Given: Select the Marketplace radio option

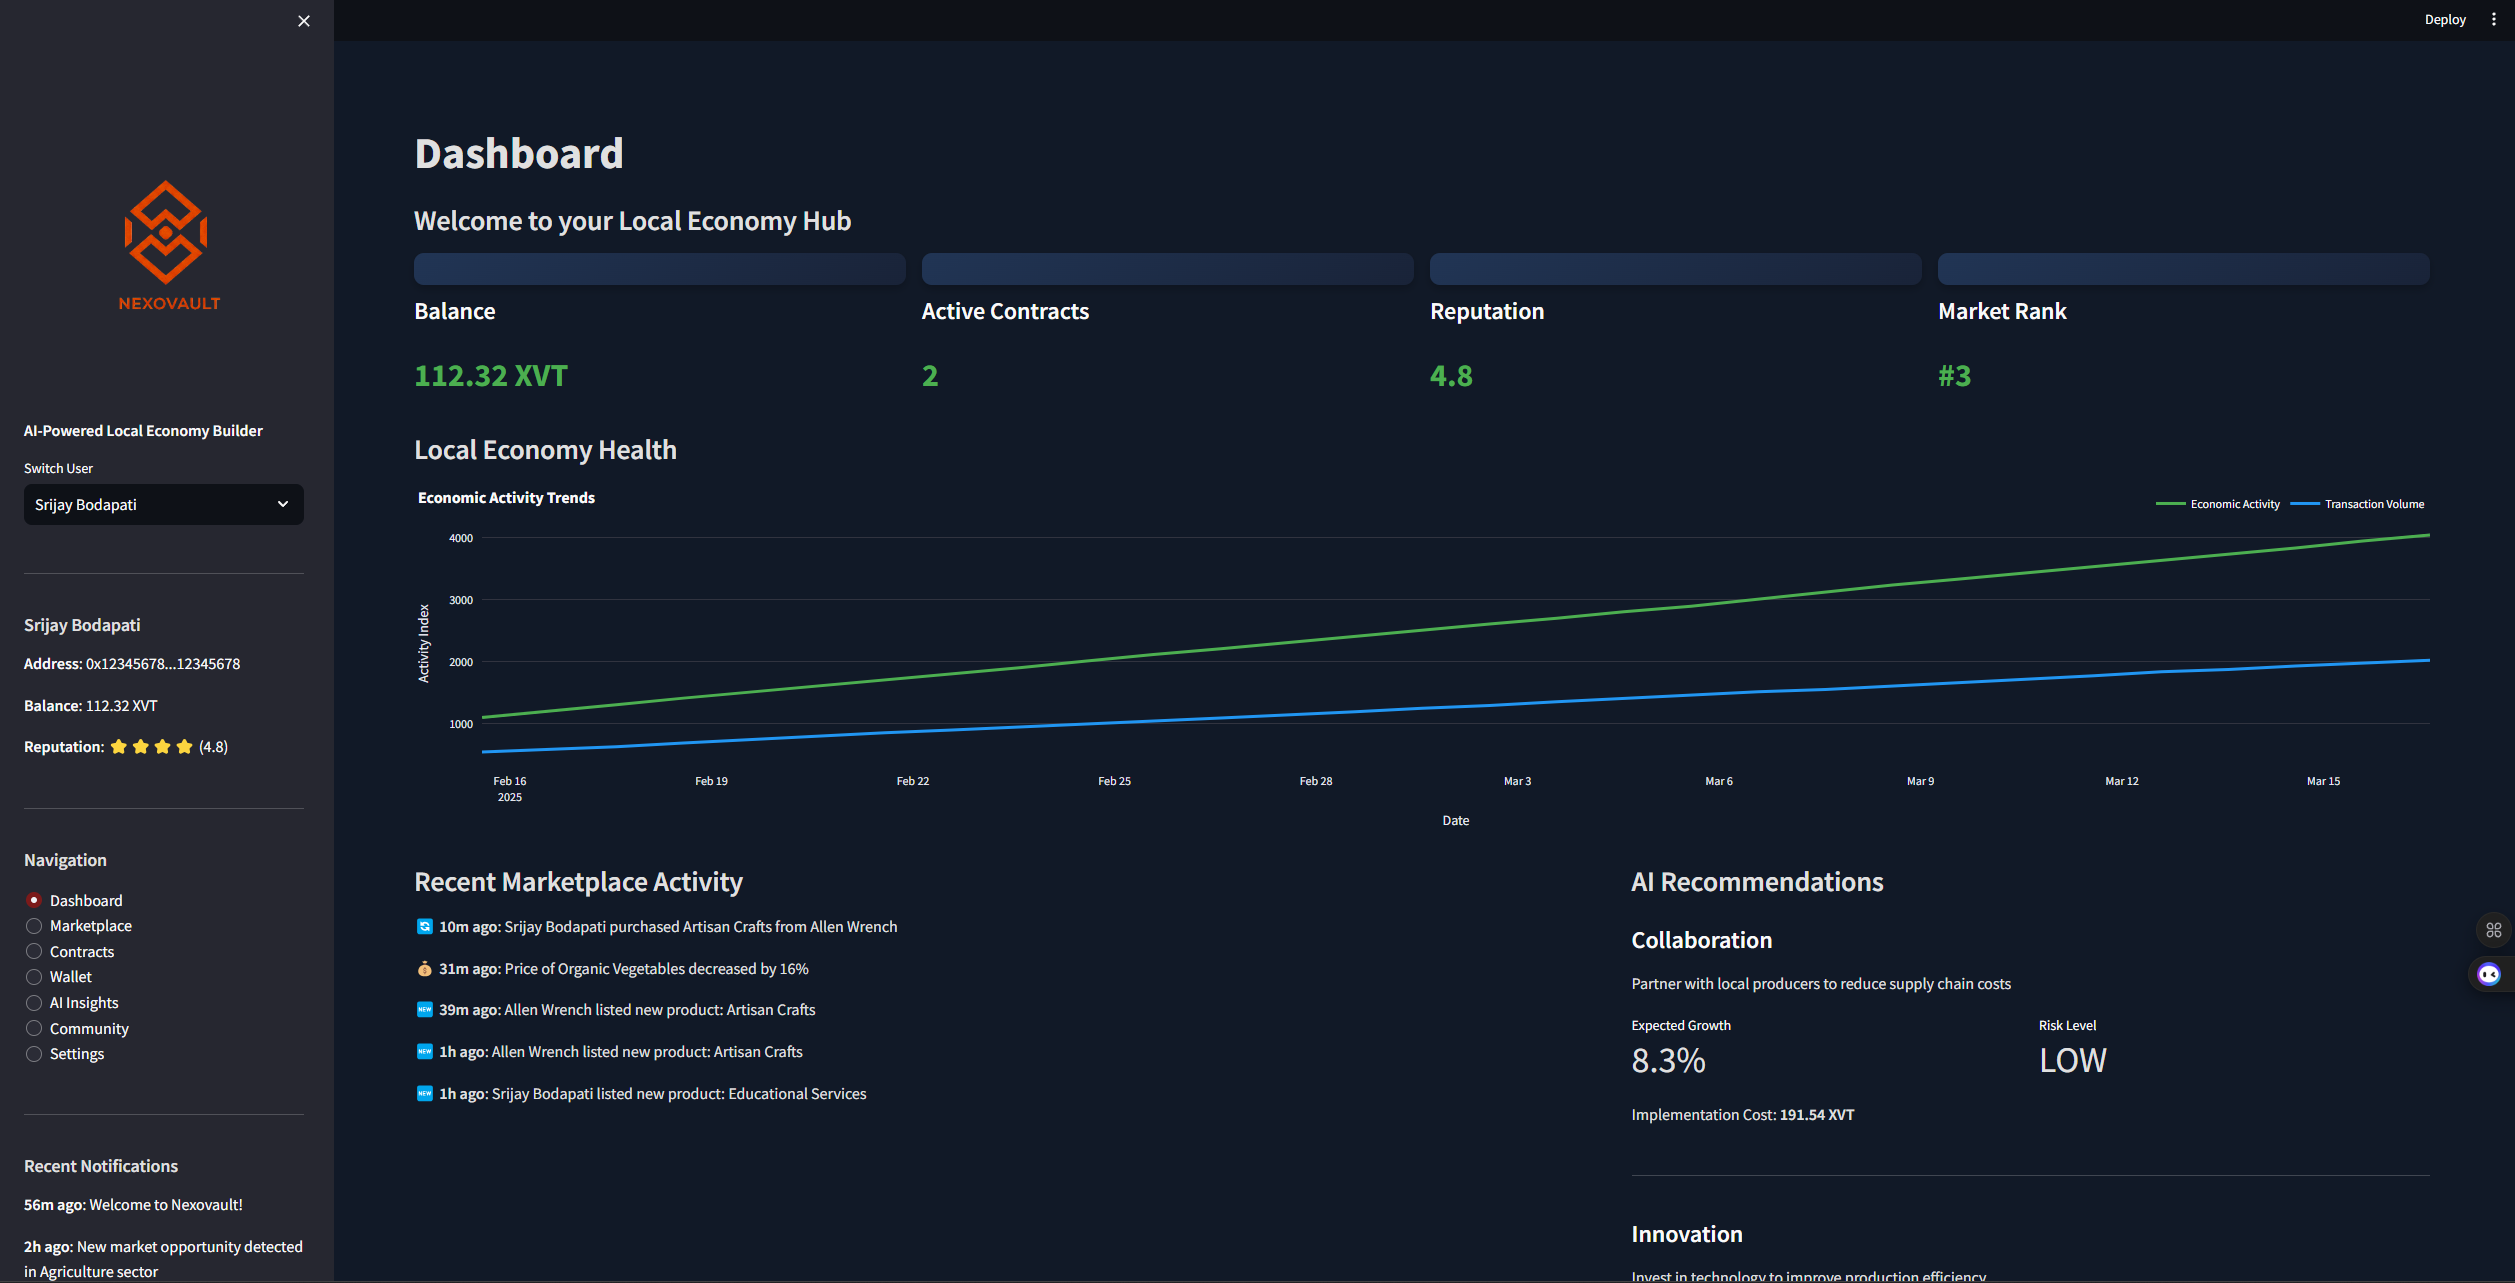Looking at the screenshot, I should point(34,926).
